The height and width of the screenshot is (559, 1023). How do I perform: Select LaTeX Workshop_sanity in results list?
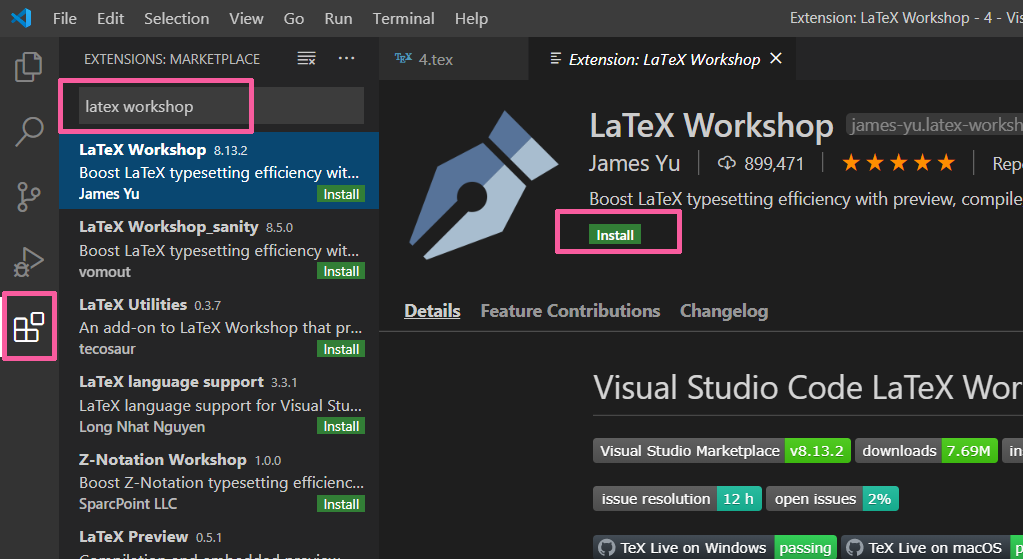219,249
